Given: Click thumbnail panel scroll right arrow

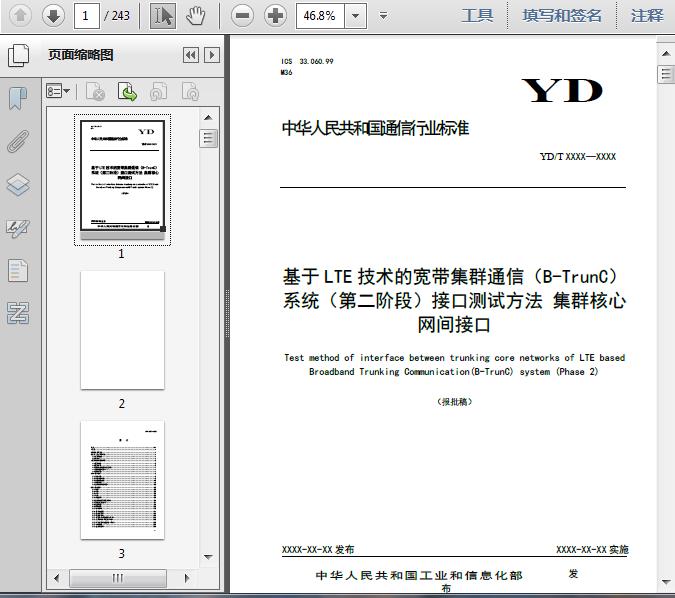Looking at the screenshot, I should coord(187,578).
